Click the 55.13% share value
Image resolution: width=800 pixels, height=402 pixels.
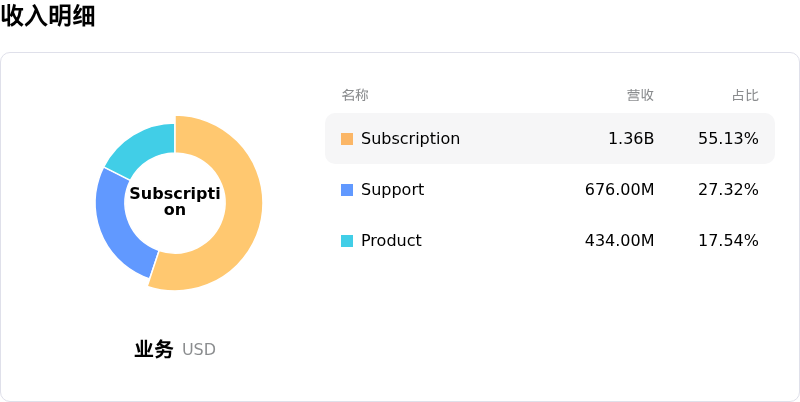(728, 139)
